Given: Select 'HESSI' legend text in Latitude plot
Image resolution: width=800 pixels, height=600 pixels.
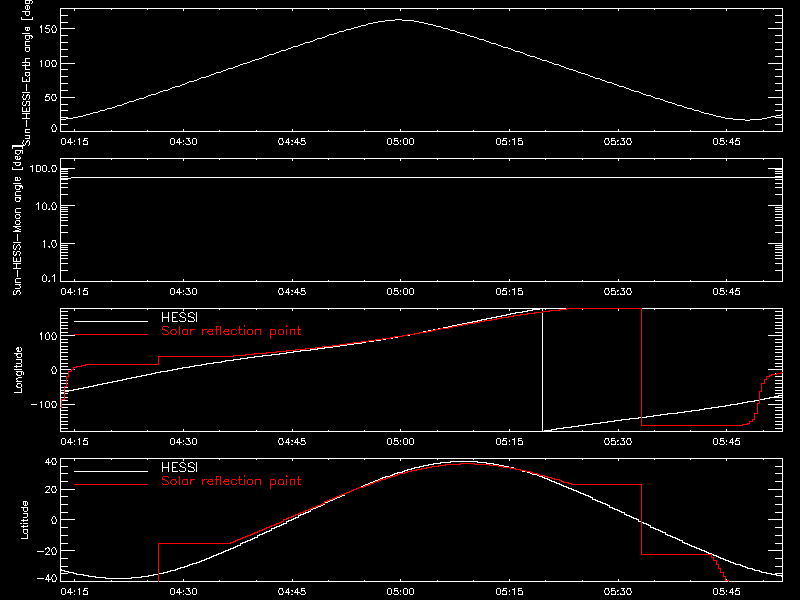Looking at the screenshot, I should click(x=179, y=467).
